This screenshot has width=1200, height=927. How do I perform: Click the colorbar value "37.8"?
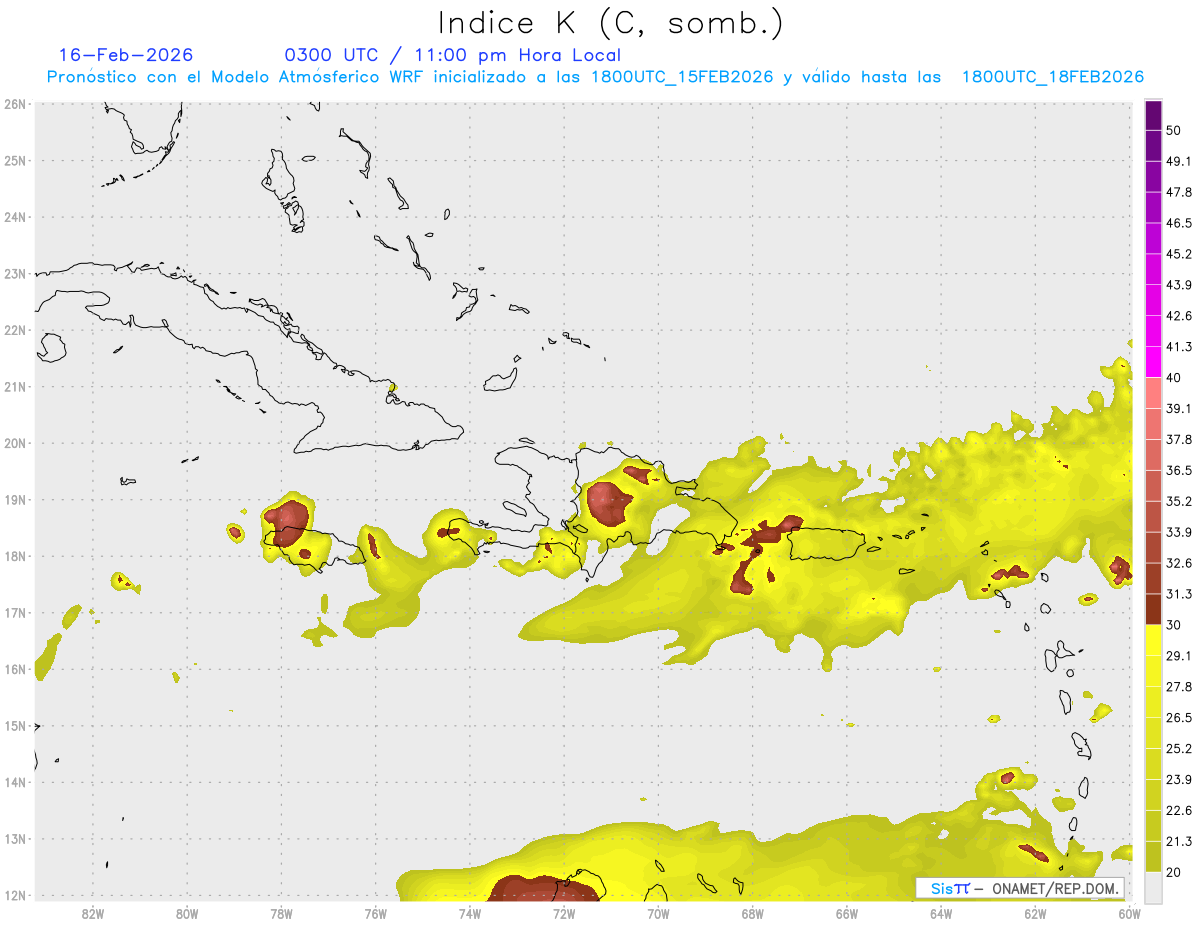(x=1178, y=440)
